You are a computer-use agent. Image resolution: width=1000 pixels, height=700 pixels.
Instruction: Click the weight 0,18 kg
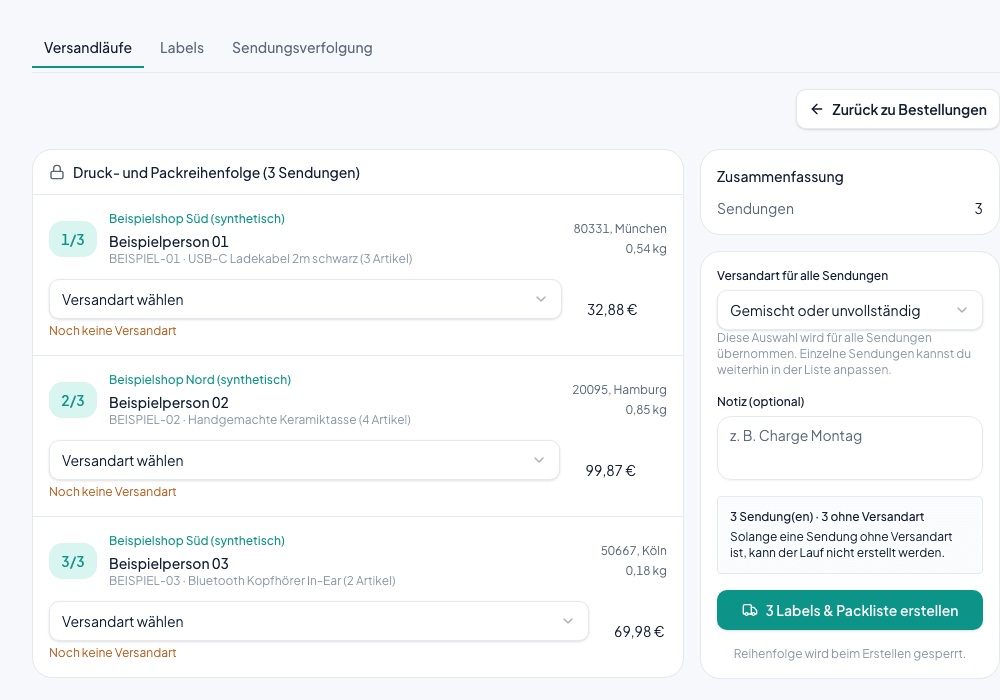646,571
